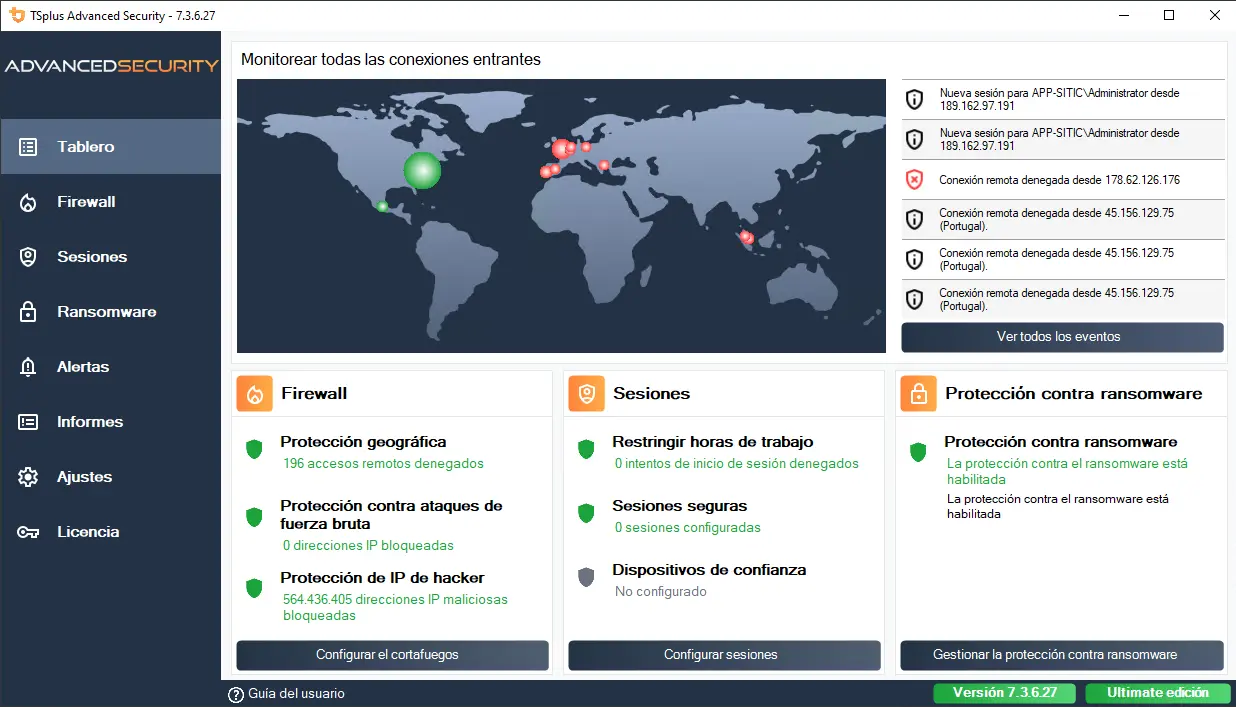Click the Sesiones shield icon in sidebar
1236x707 pixels.
tap(28, 257)
